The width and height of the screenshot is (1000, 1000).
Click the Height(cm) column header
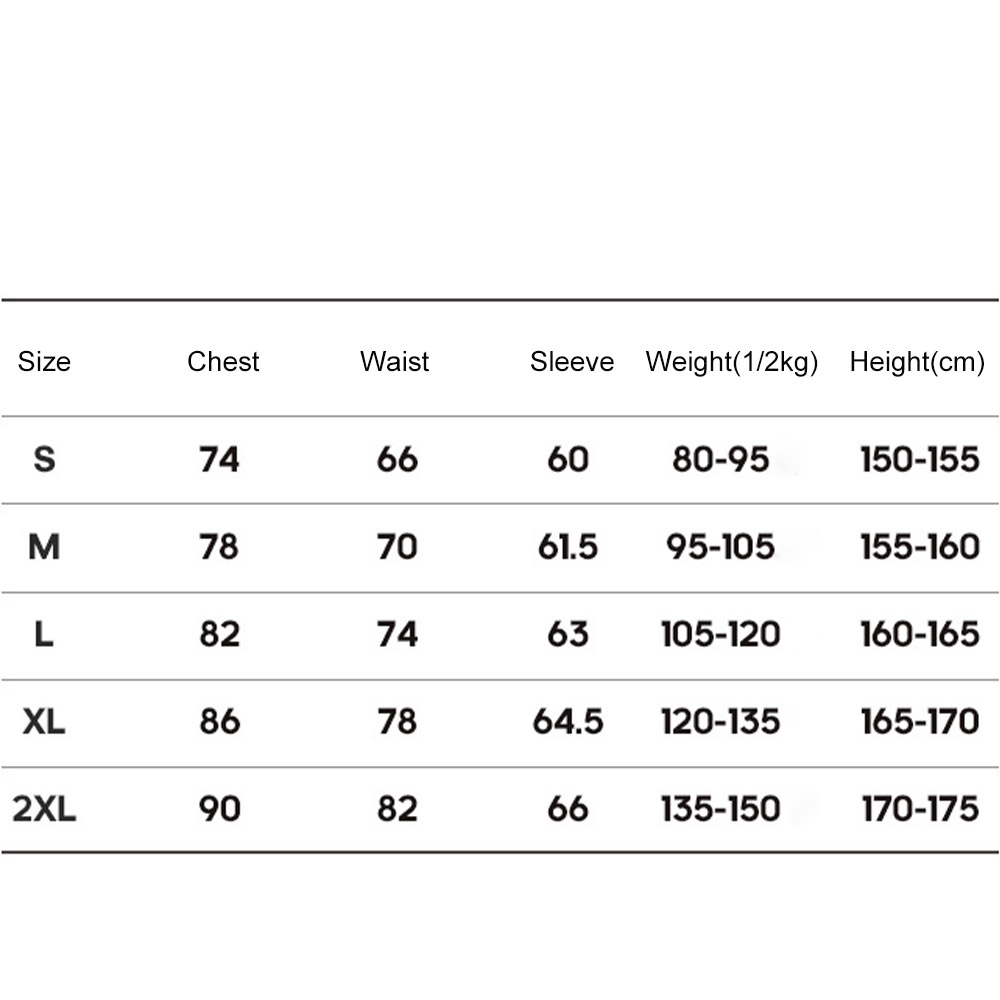[917, 362]
